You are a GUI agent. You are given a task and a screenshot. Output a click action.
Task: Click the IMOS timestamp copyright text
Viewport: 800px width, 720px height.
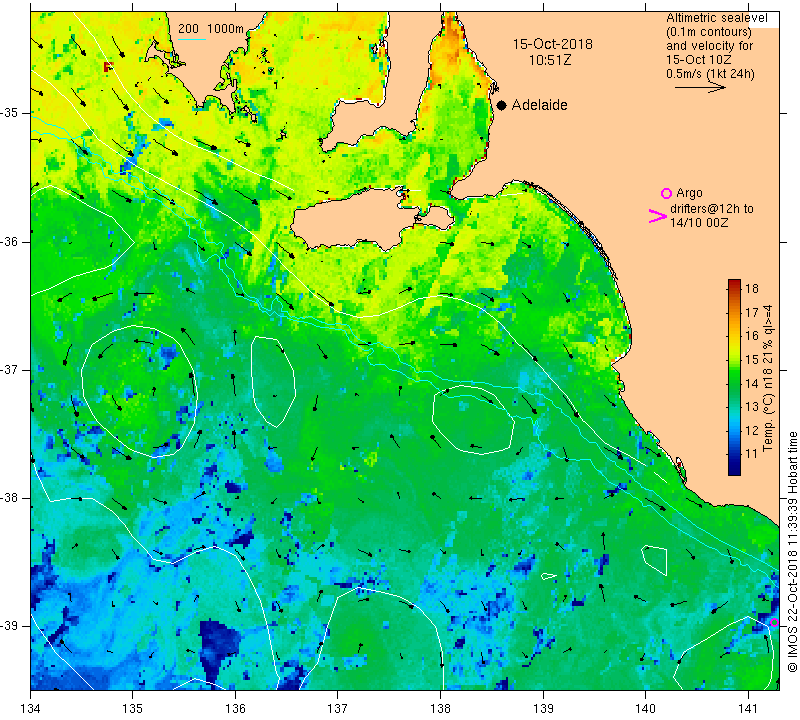pyautogui.click(x=792, y=552)
